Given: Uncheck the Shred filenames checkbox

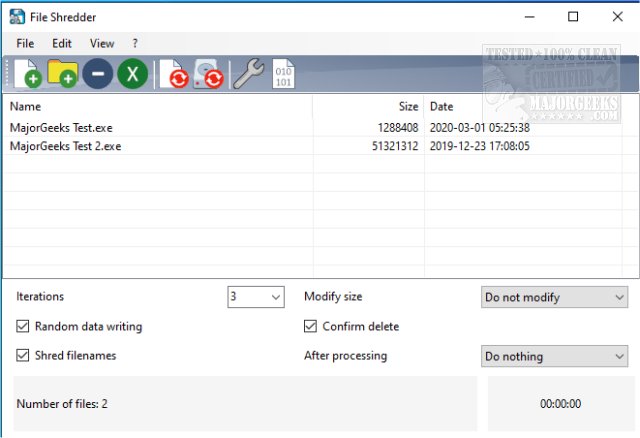Looking at the screenshot, I should click(23, 355).
